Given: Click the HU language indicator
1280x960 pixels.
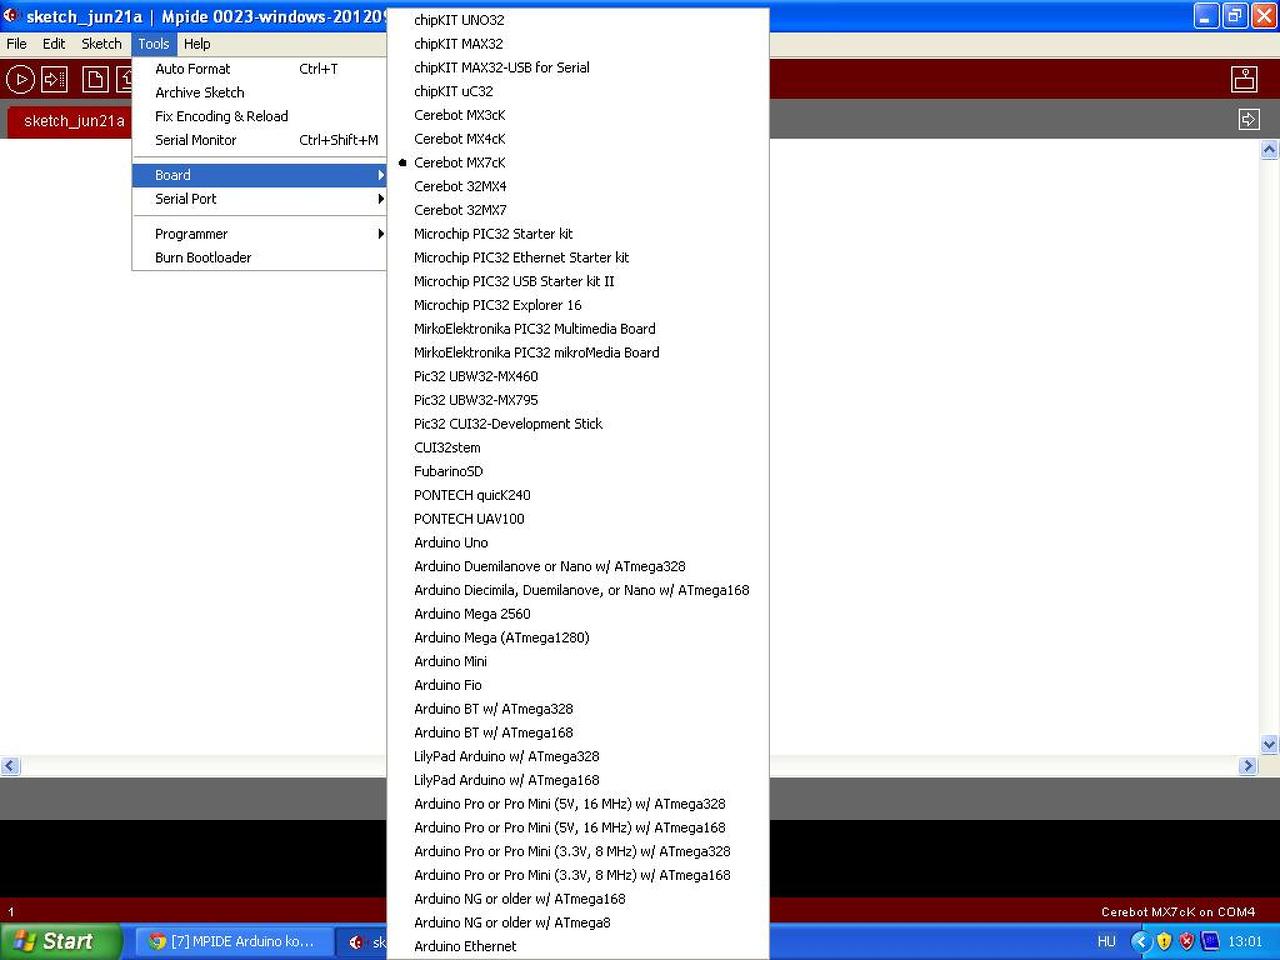Looking at the screenshot, I should coord(1106,941).
